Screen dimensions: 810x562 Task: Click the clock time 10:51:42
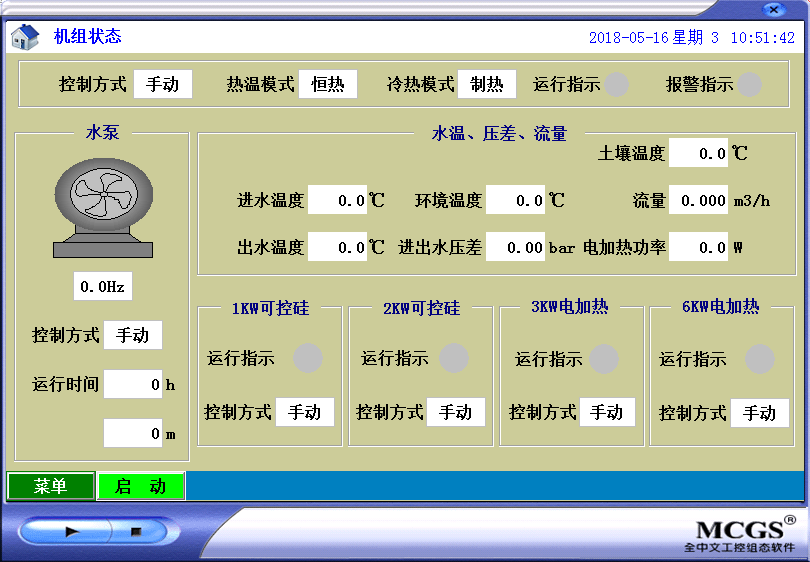(762, 38)
